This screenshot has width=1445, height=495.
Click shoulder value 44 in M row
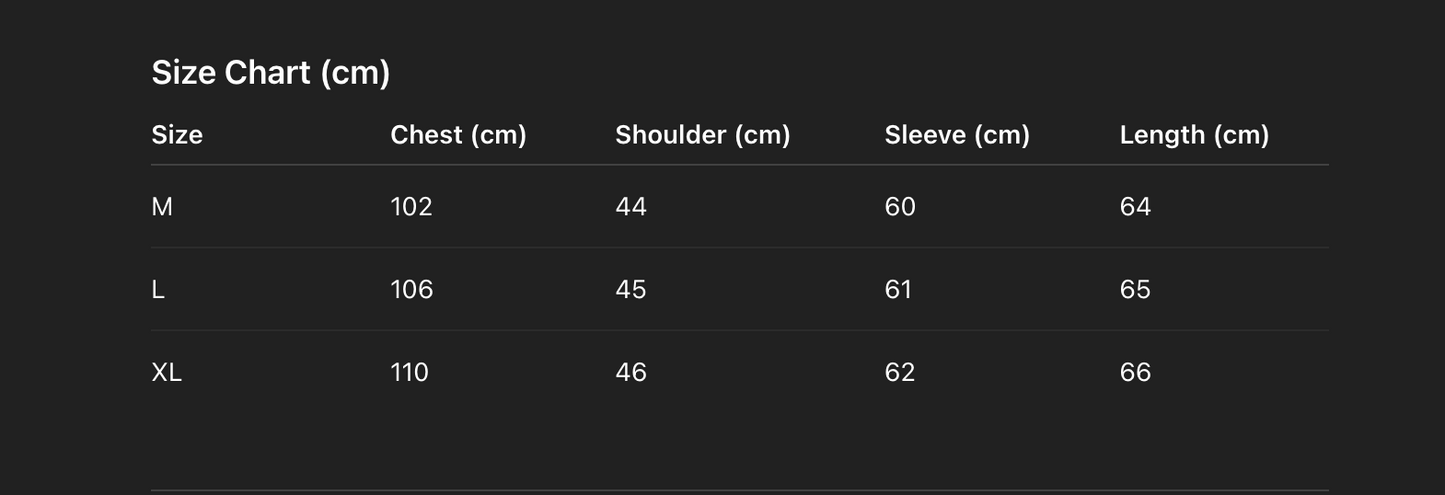click(x=631, y=207)
